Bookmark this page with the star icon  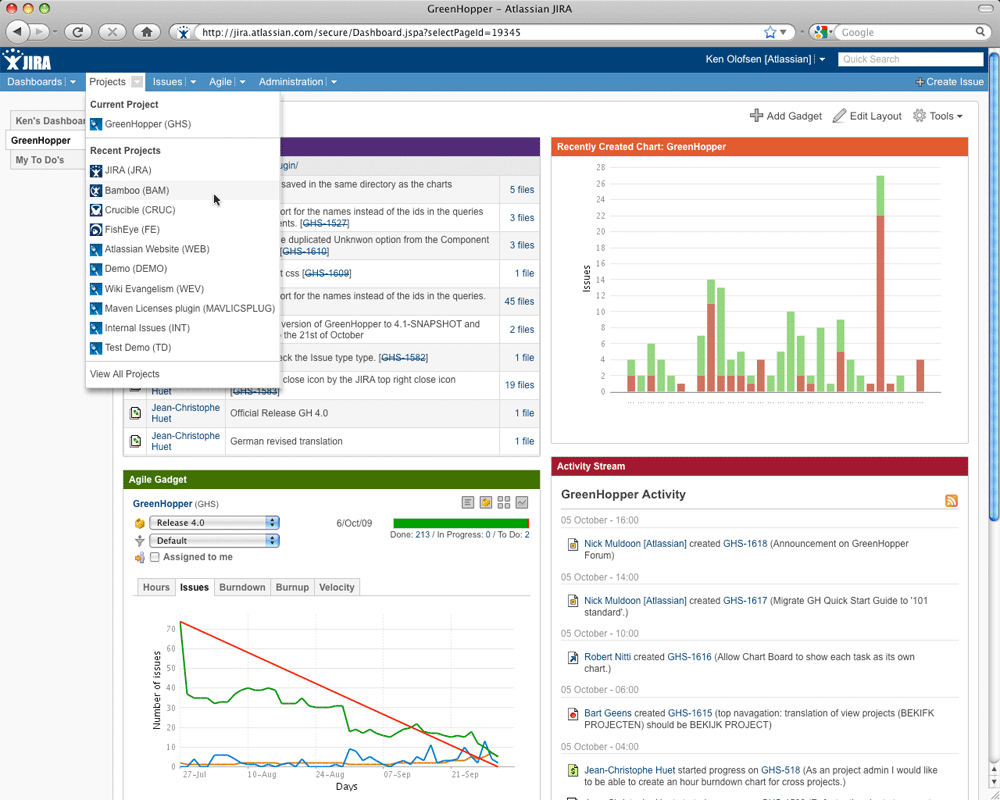(x=770, y=32)
